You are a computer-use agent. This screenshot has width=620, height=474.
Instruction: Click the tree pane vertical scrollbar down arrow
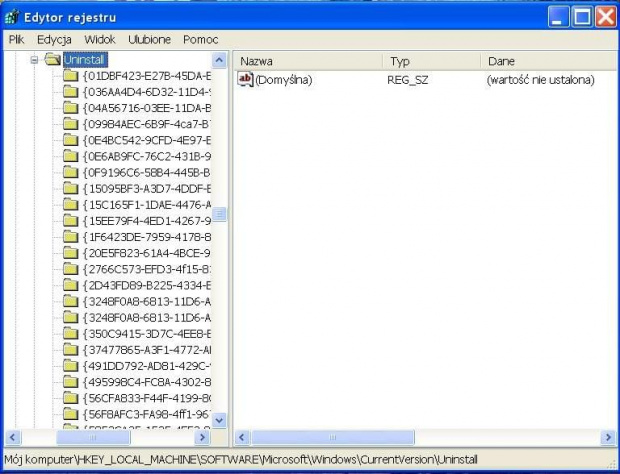click(220, 421)
